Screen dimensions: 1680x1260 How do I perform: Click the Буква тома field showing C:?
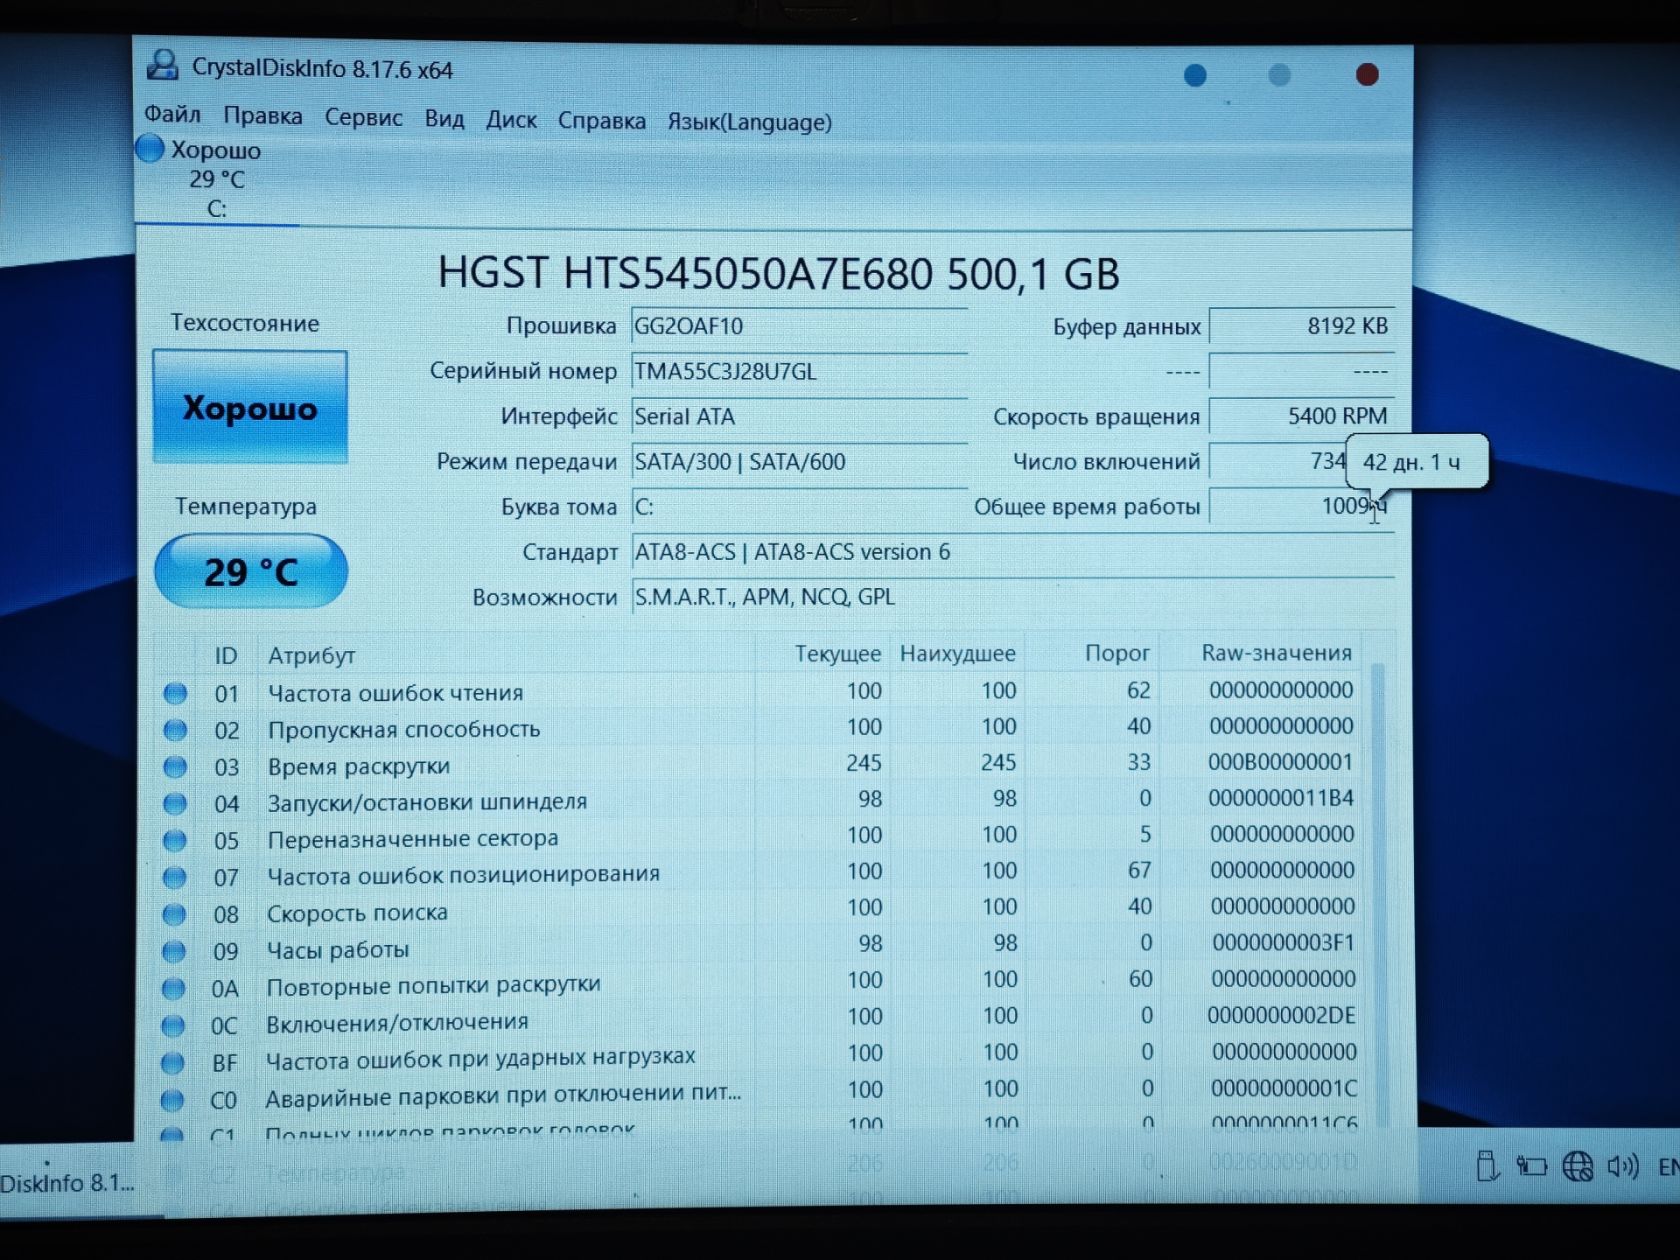[x=799, y=507]
